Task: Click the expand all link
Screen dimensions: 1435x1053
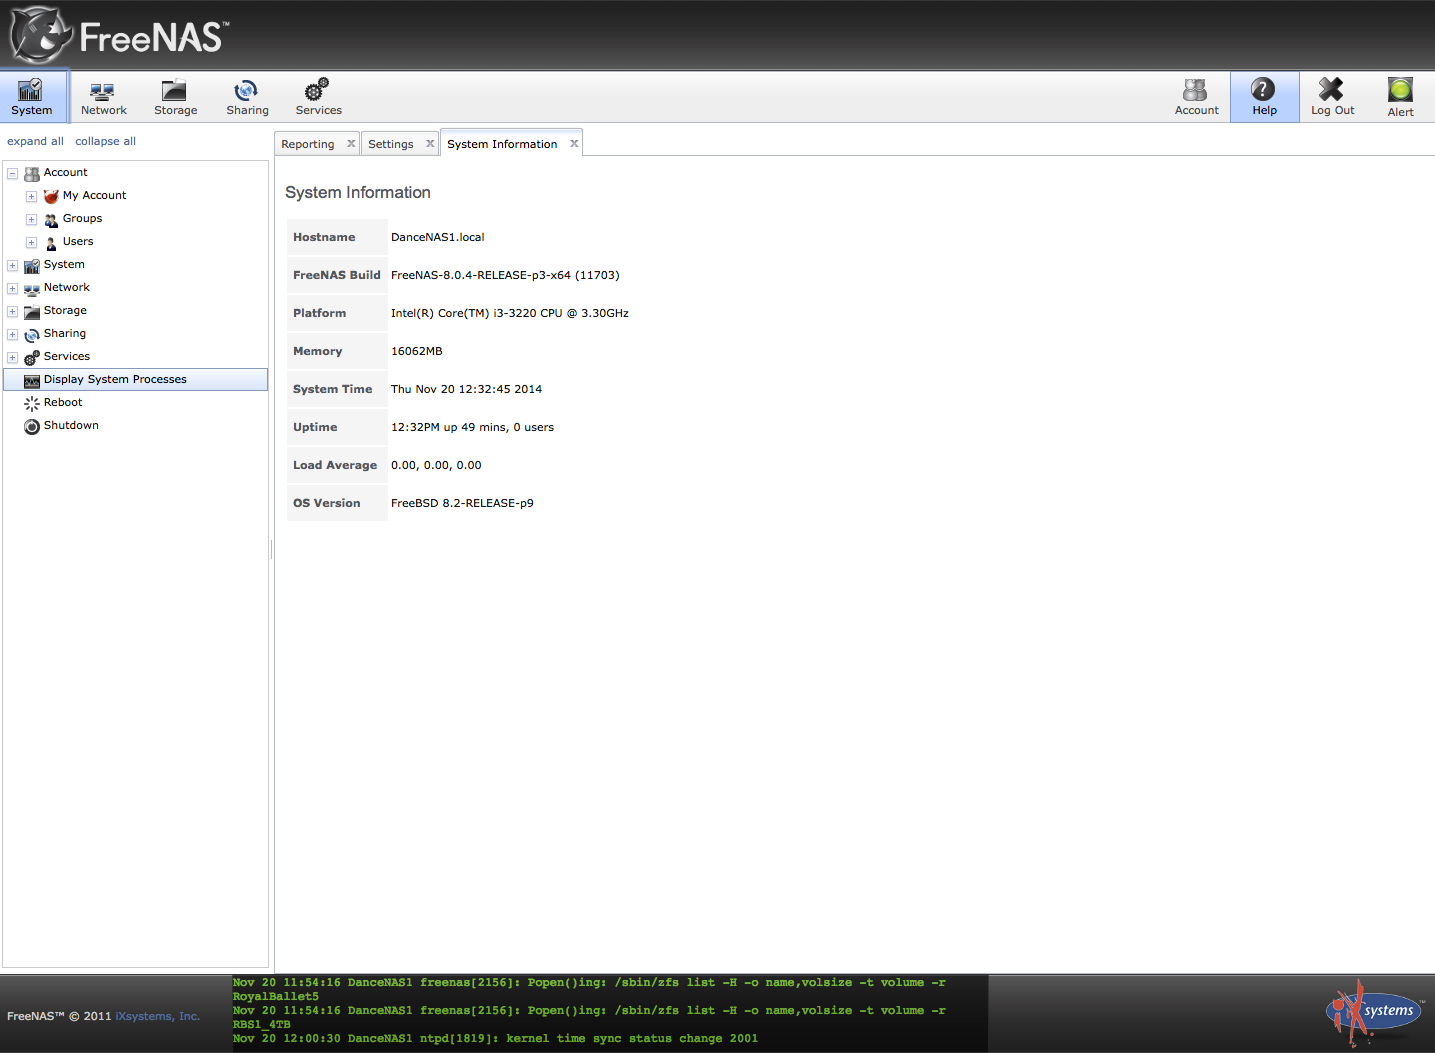Action: (x=35, y=141)
